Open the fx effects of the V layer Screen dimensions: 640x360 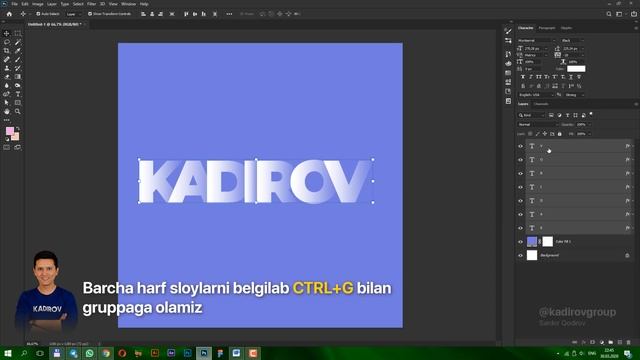coord(627,146)
